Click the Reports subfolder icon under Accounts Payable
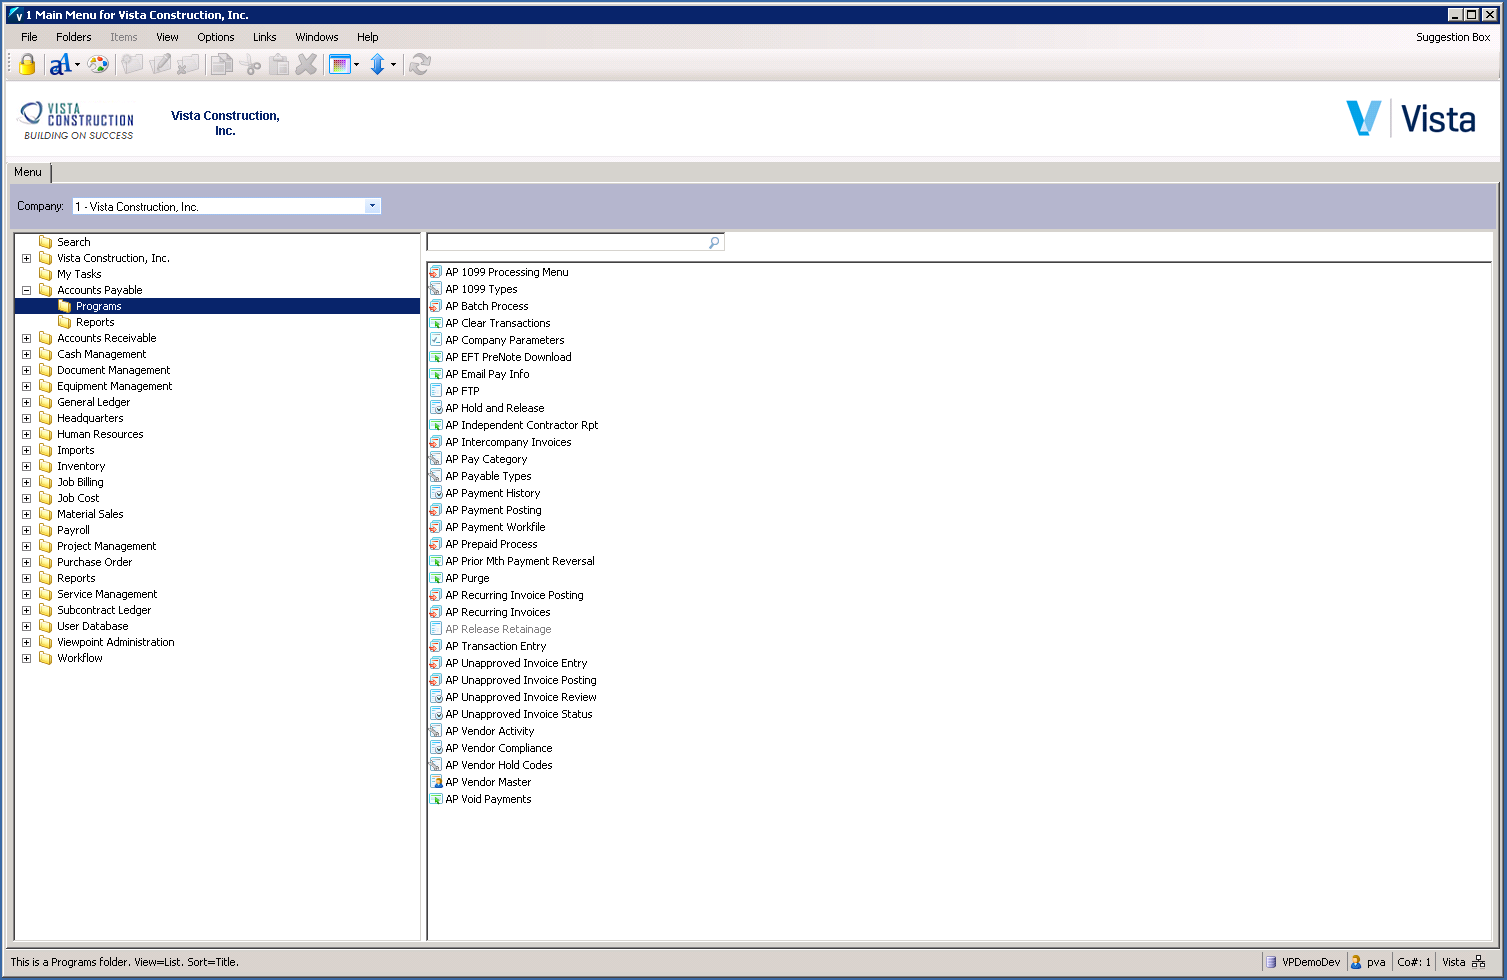 tap(65, 322)
